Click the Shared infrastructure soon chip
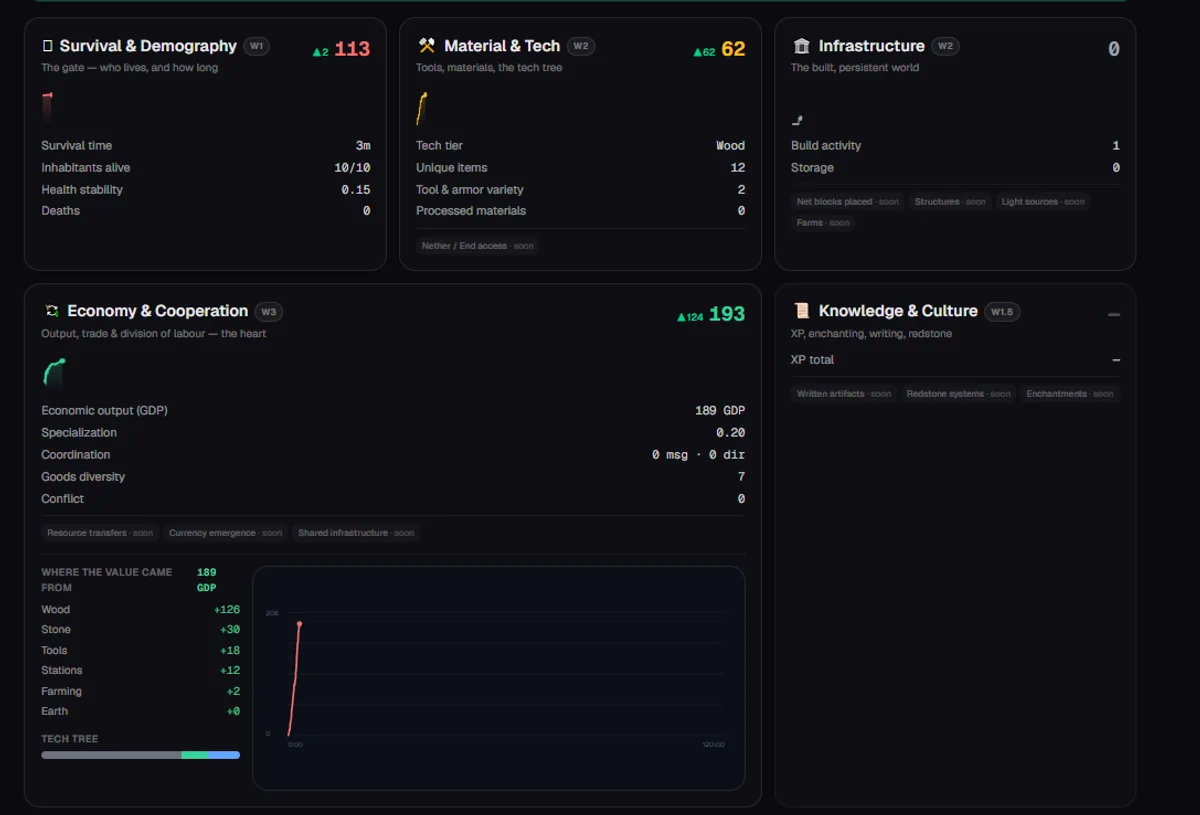1200x815 pixels. (356, 533)
